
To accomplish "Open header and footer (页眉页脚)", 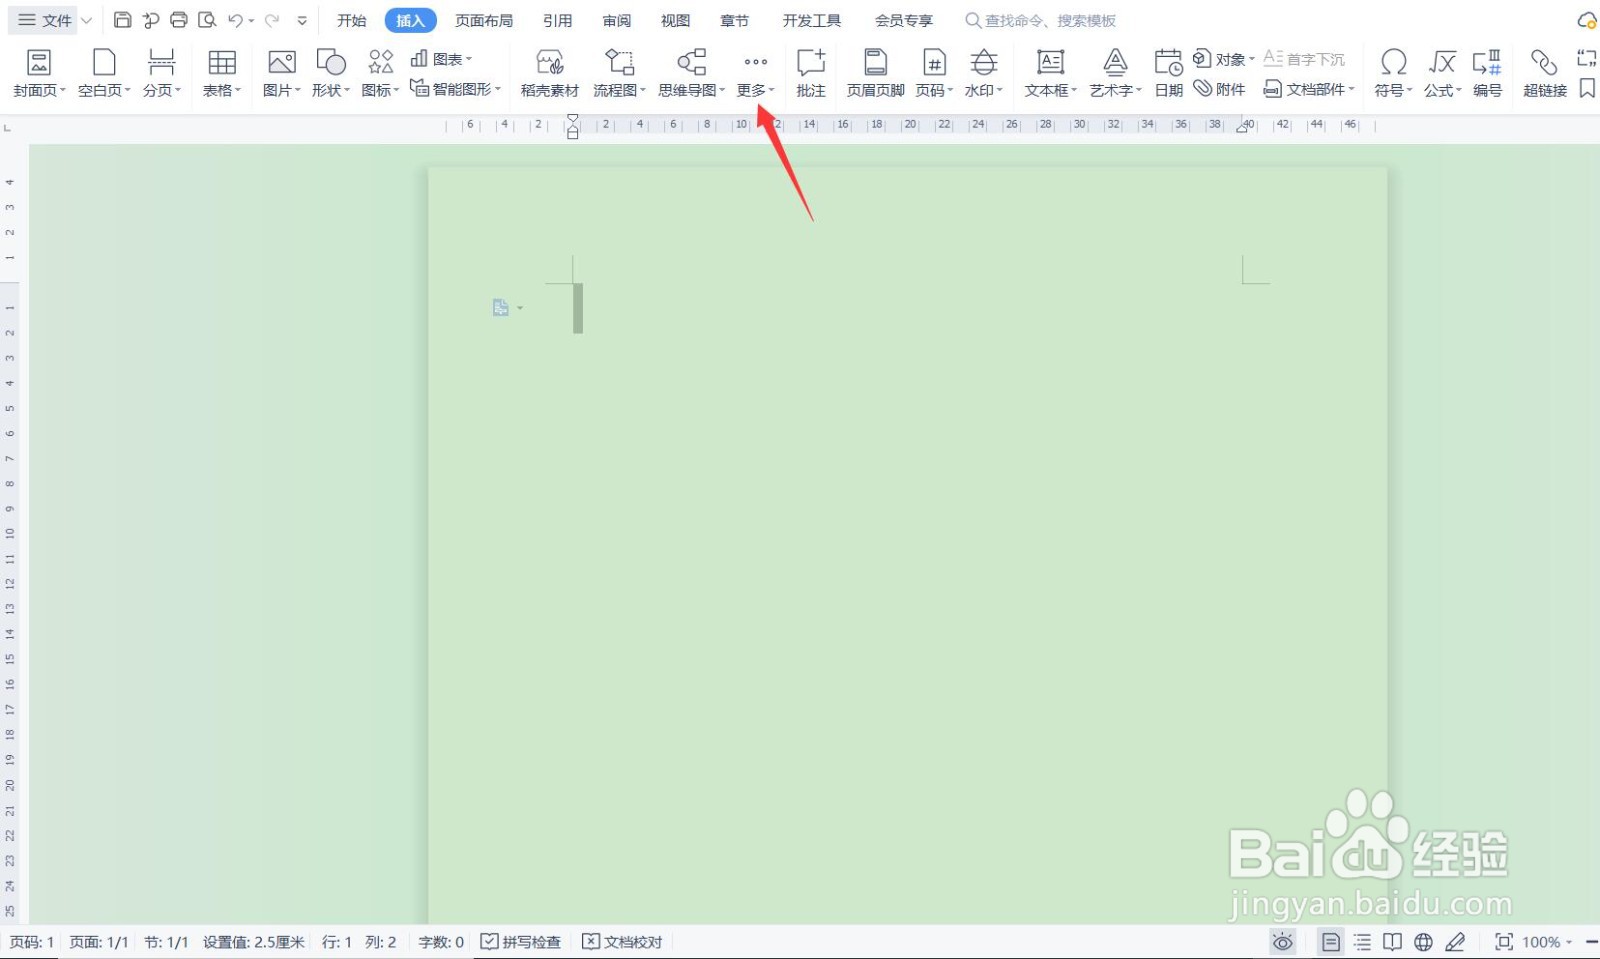I will click(x=875, y=73).
